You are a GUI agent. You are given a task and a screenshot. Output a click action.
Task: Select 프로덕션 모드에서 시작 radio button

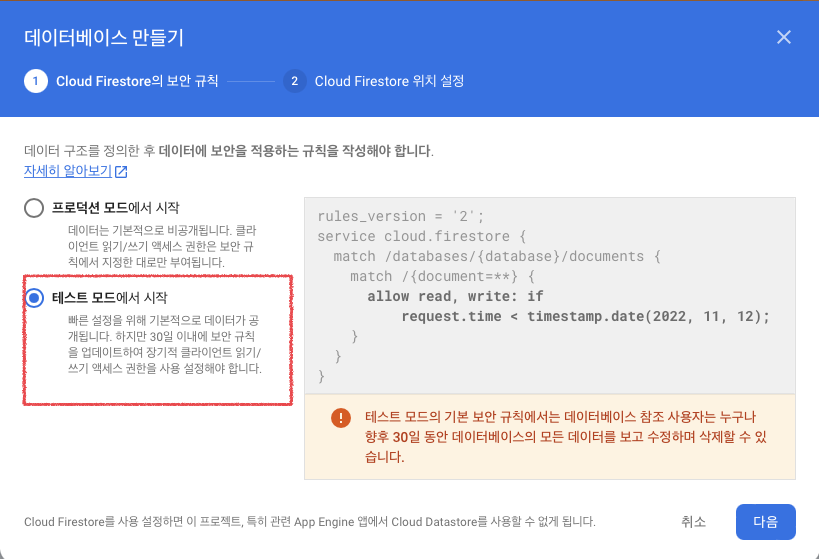pyautogui.click(x=34, y=208)
